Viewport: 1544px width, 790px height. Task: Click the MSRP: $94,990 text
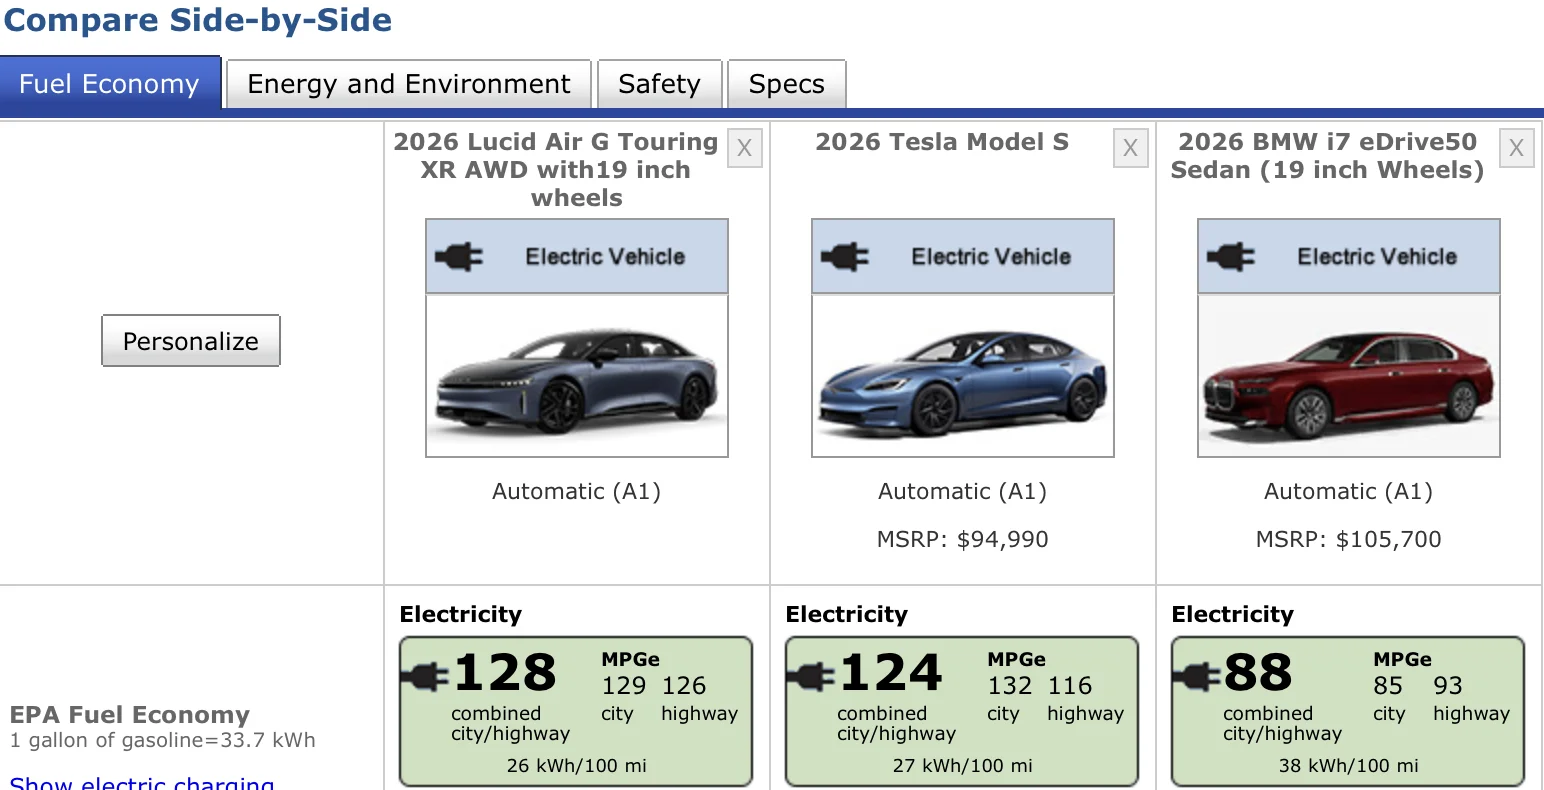[x=963, y=540]
